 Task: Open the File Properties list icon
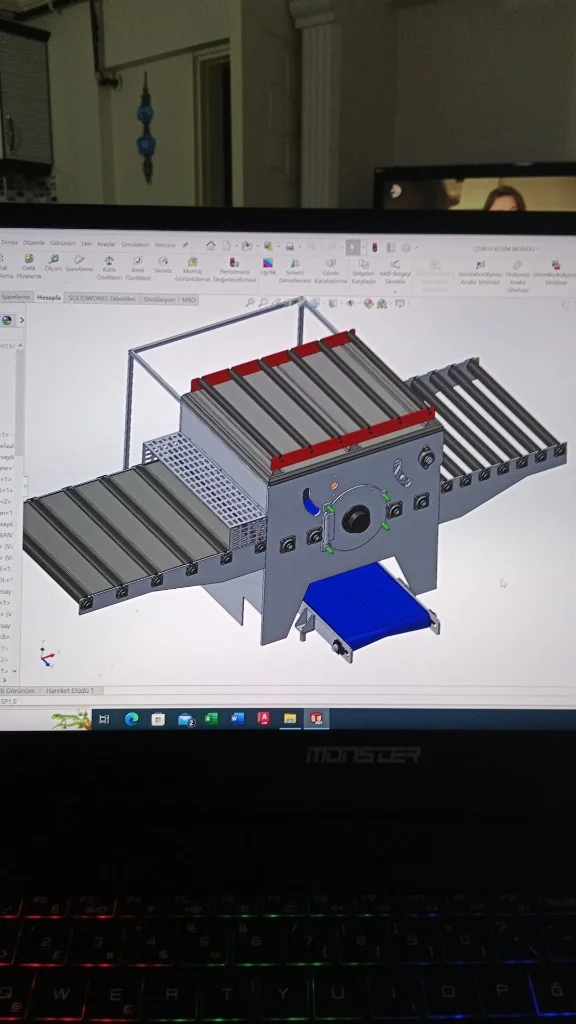pyautogui.click(x=391, y=248)
